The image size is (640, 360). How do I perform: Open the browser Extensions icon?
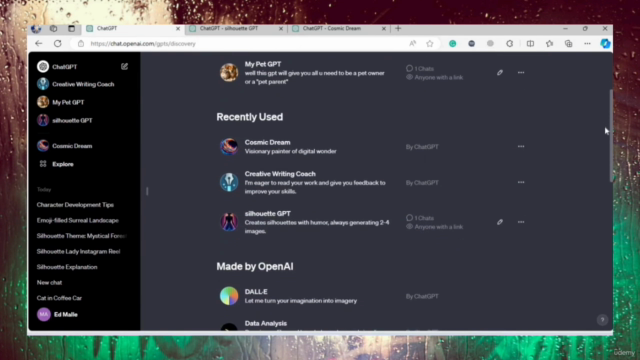[x=510, y=44]
